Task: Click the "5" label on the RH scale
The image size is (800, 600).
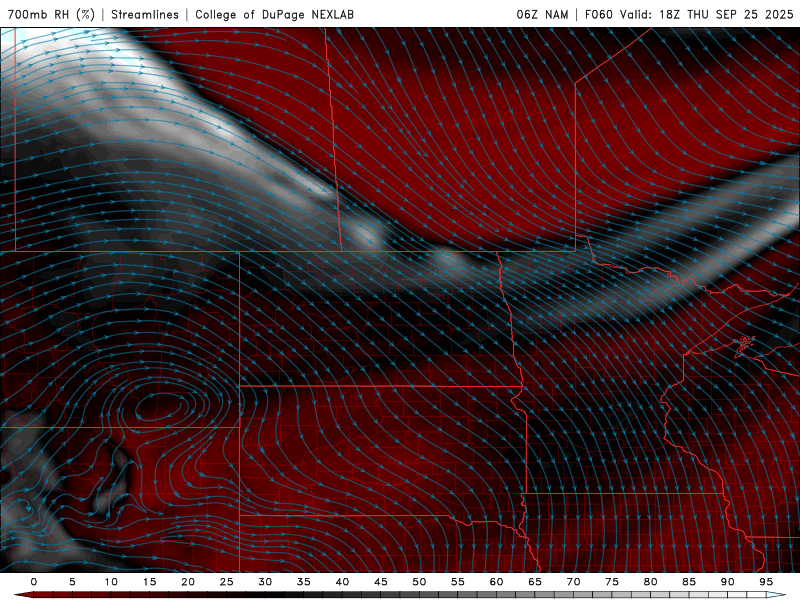Action: tap(72, 582)
